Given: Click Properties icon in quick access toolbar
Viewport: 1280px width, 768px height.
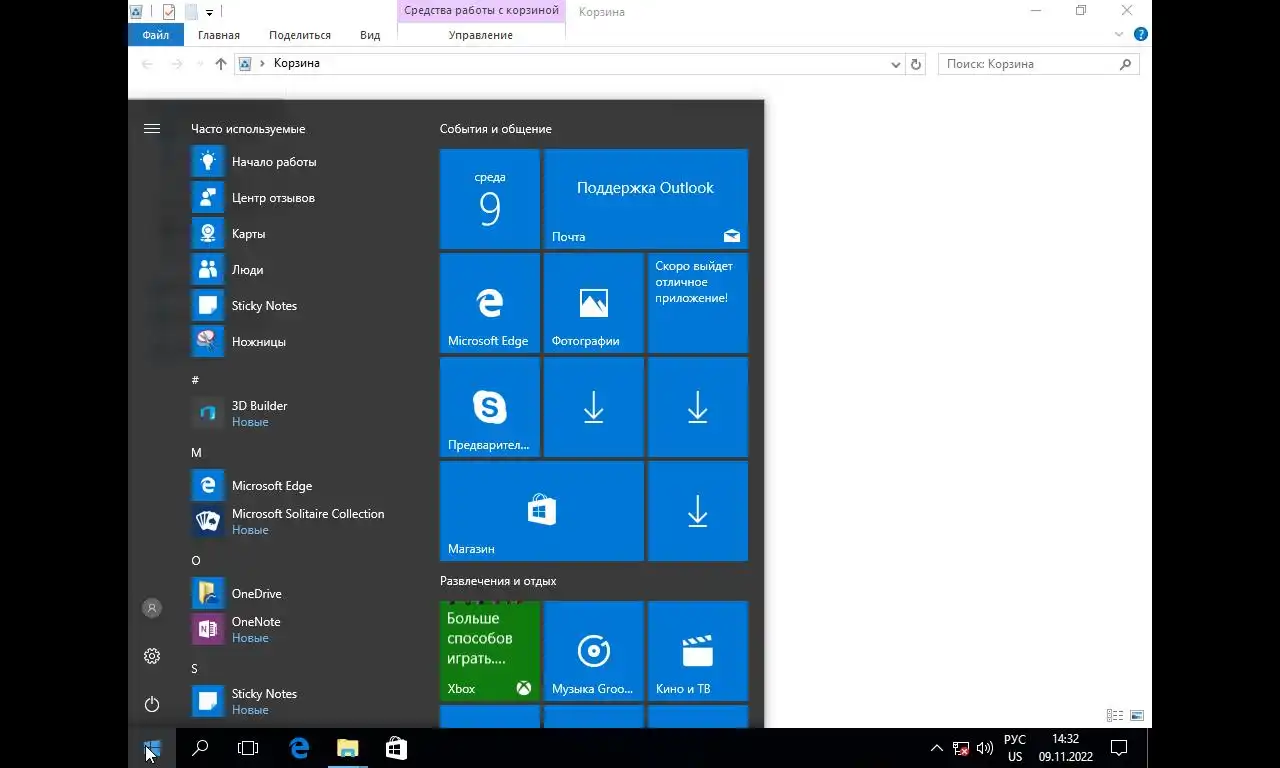Looking at the screenshot, I should [168, 12].
